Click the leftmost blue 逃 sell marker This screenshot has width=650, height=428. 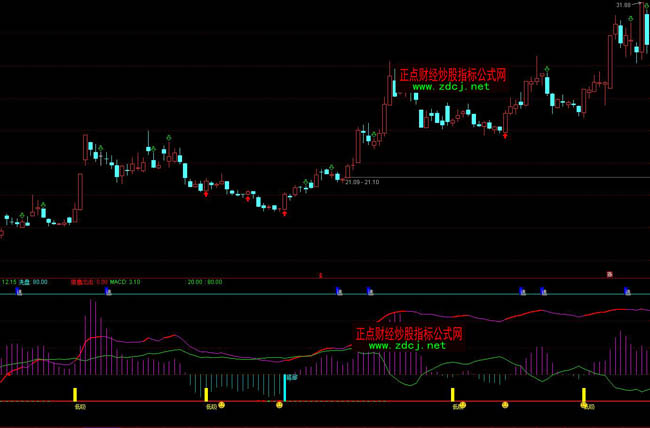point(18,292)
